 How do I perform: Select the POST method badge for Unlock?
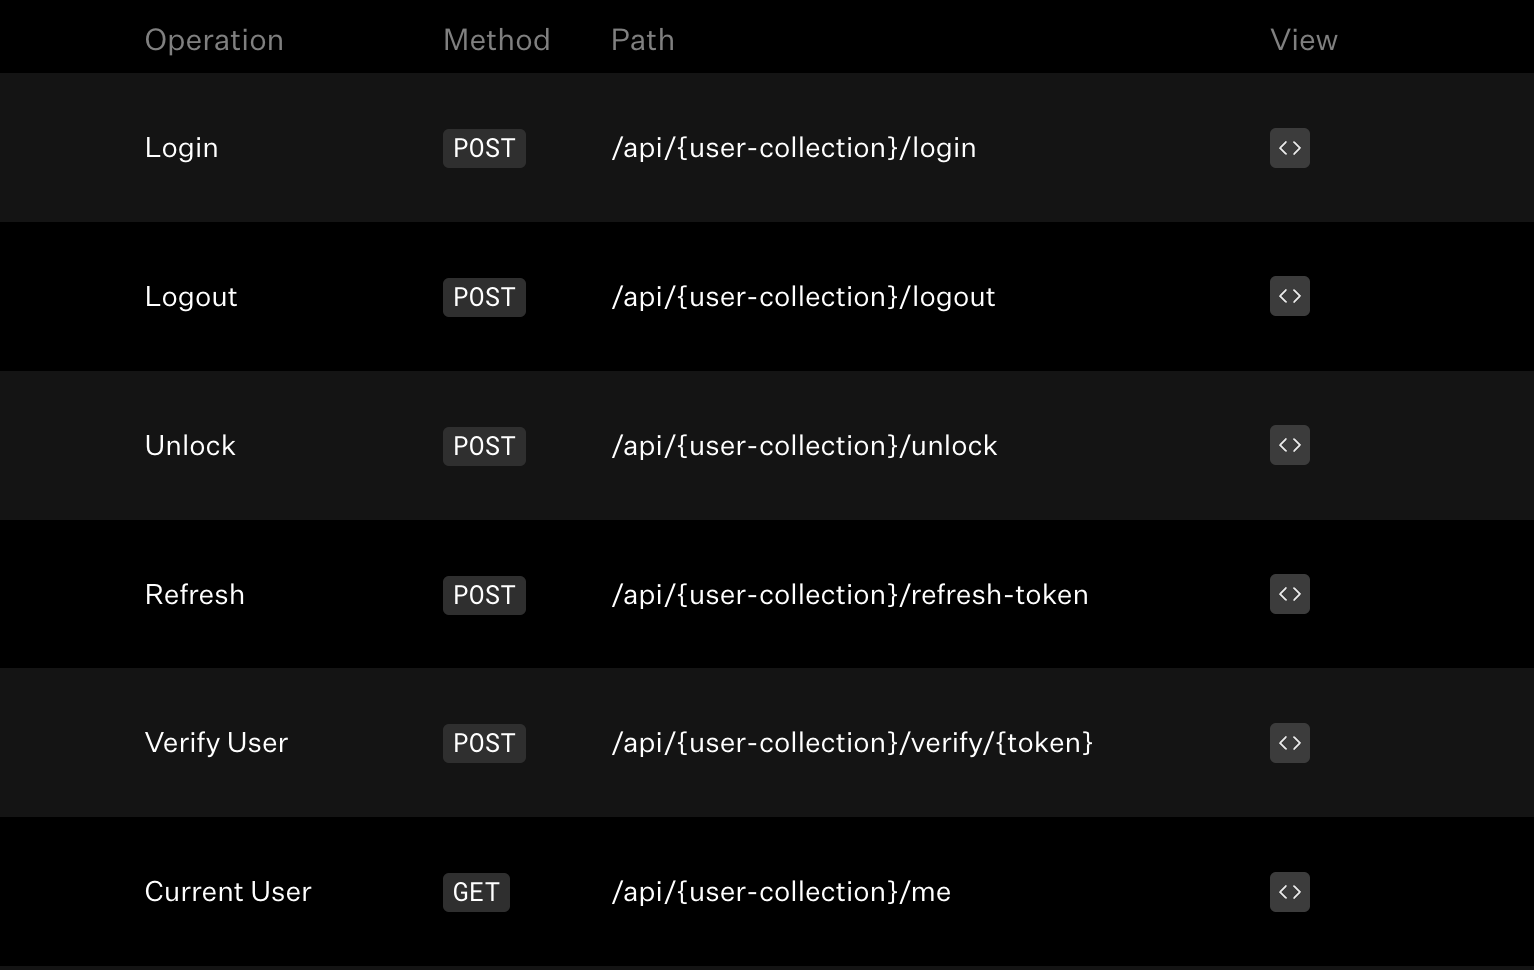tap(484, 446)
